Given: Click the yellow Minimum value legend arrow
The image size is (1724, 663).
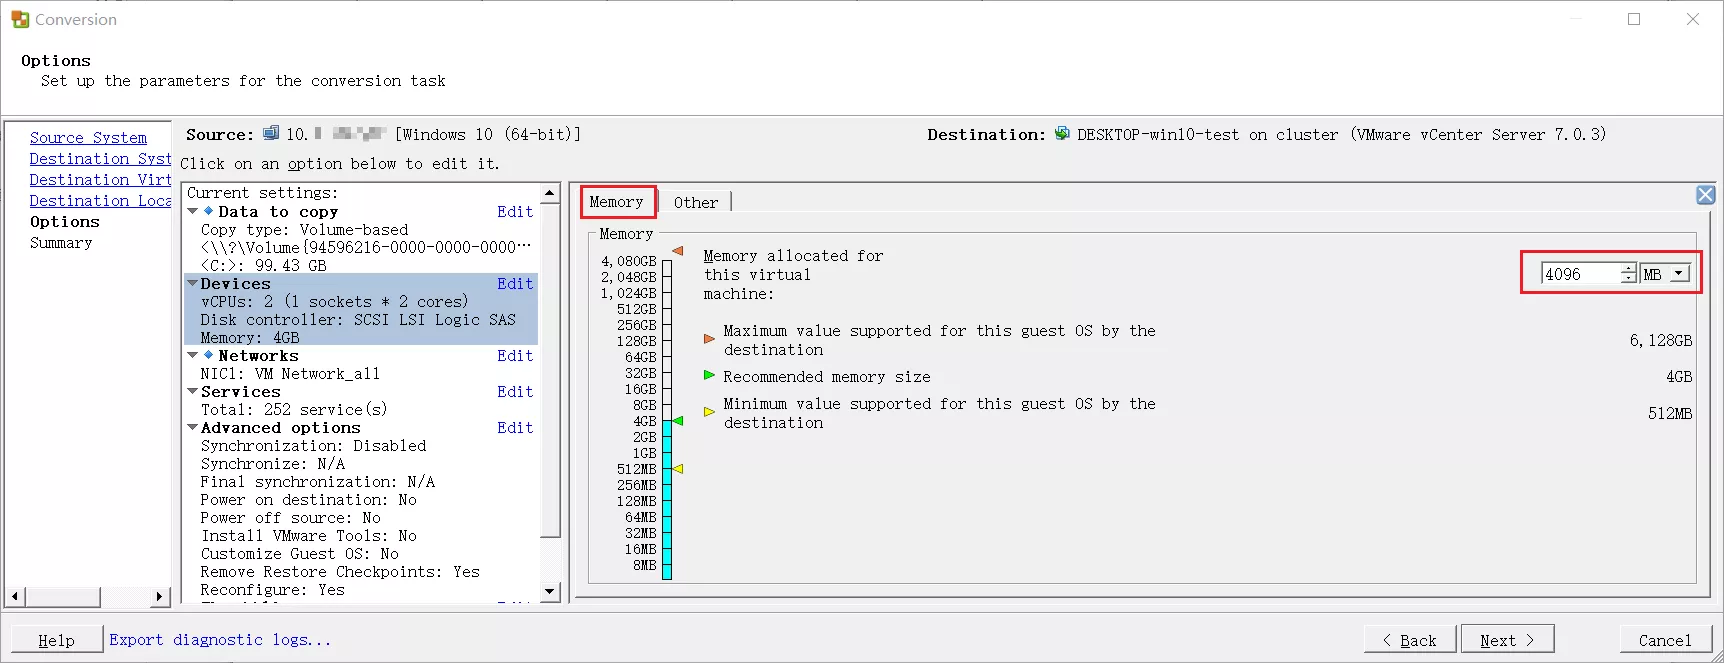Looking at the screenshot, I should click(709, 412).
